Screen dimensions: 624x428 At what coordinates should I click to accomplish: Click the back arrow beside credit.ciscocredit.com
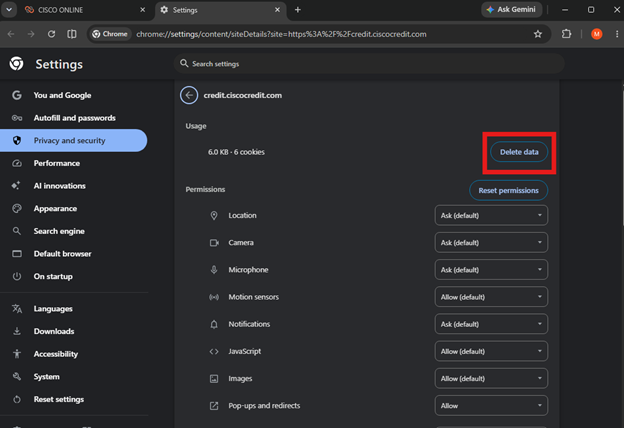coord(189,96)
